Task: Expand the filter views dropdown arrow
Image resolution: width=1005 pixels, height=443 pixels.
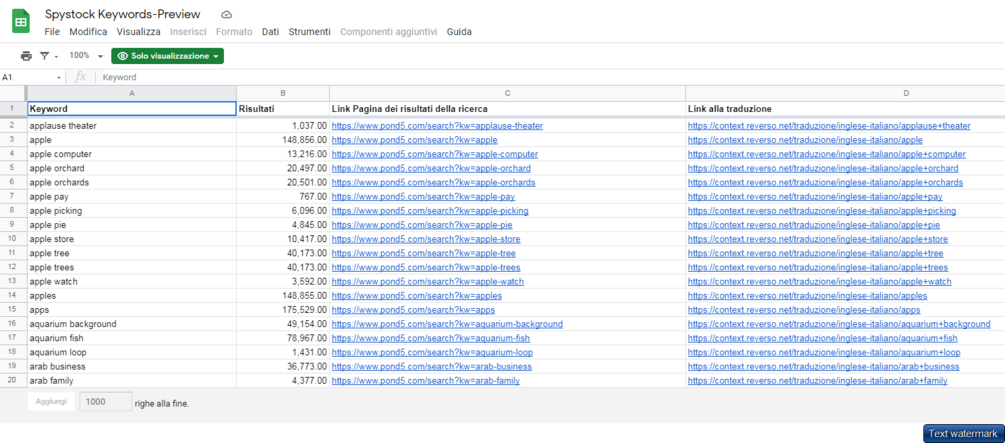Action: click(56, 56)
